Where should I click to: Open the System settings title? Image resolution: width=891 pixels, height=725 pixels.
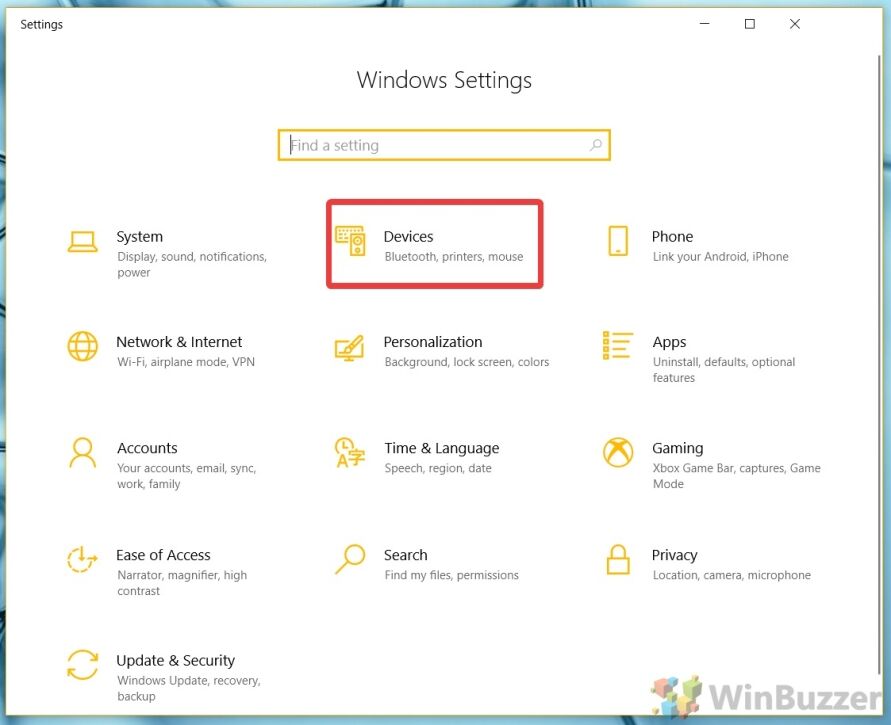click(x=139, y=236)
